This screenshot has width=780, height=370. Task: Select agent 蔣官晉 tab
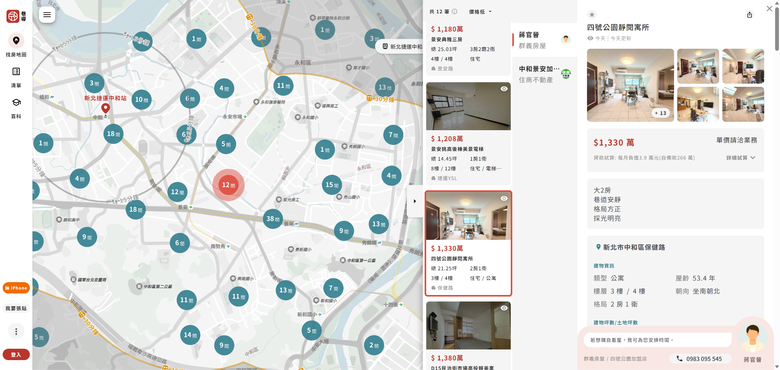coord(544,40)
